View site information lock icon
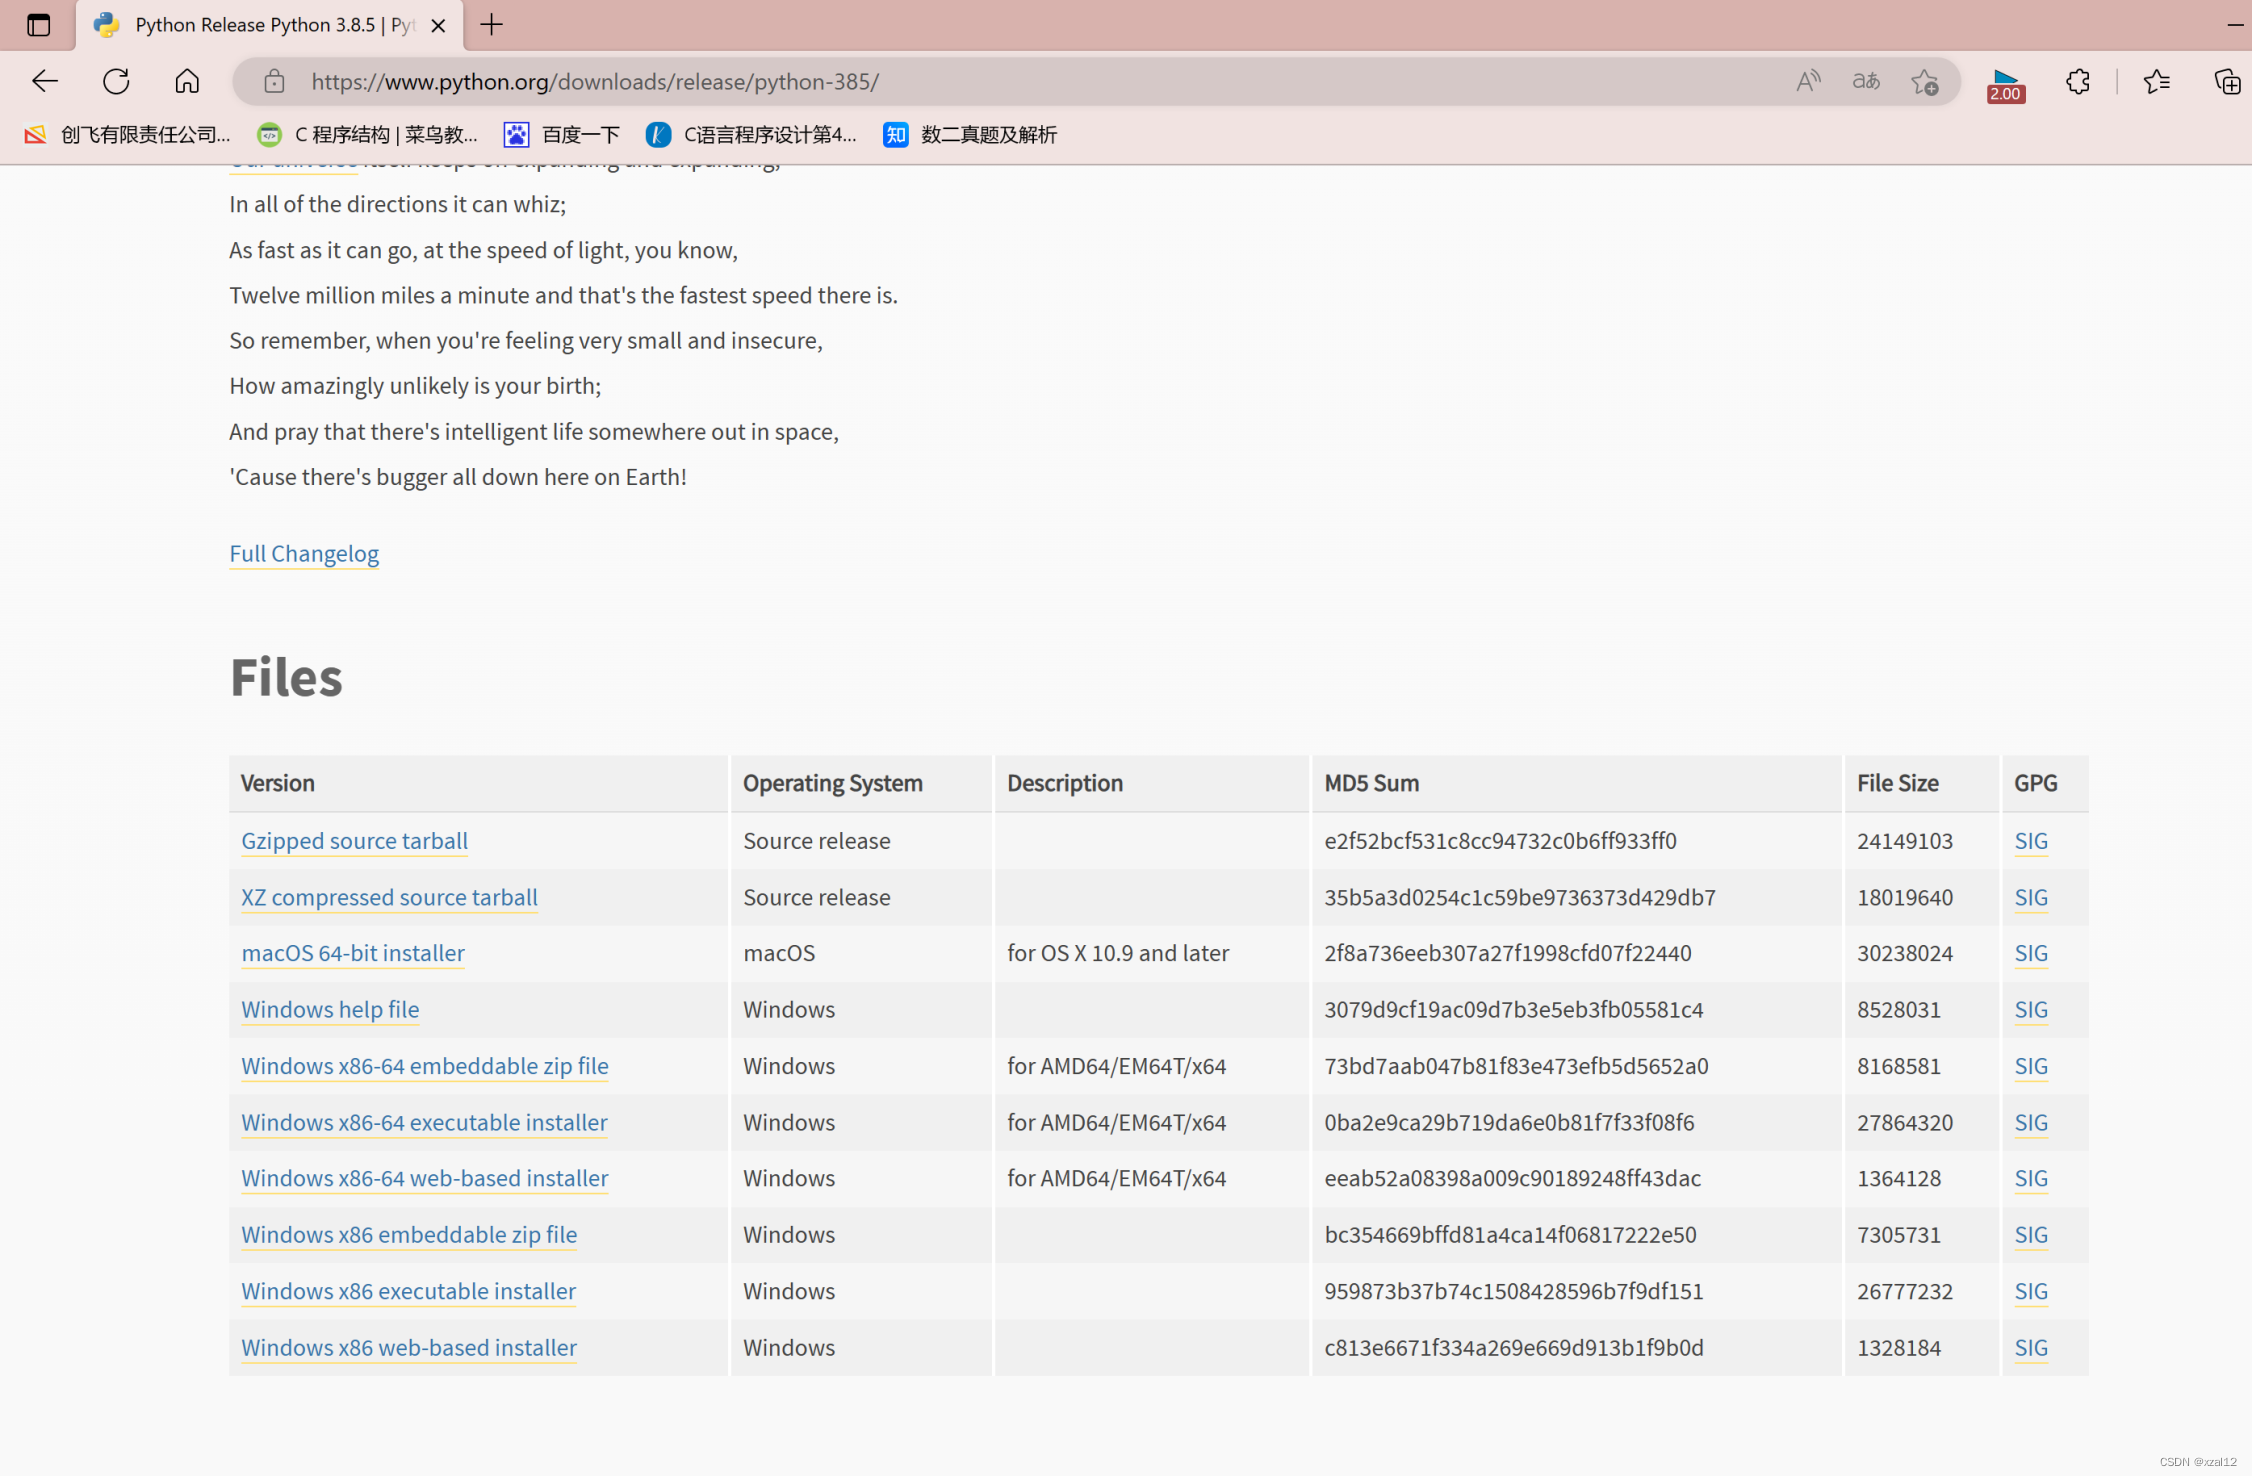The height and width of the screenshot is (1476, 2252). pyautogui.click(x=274, y=81)
